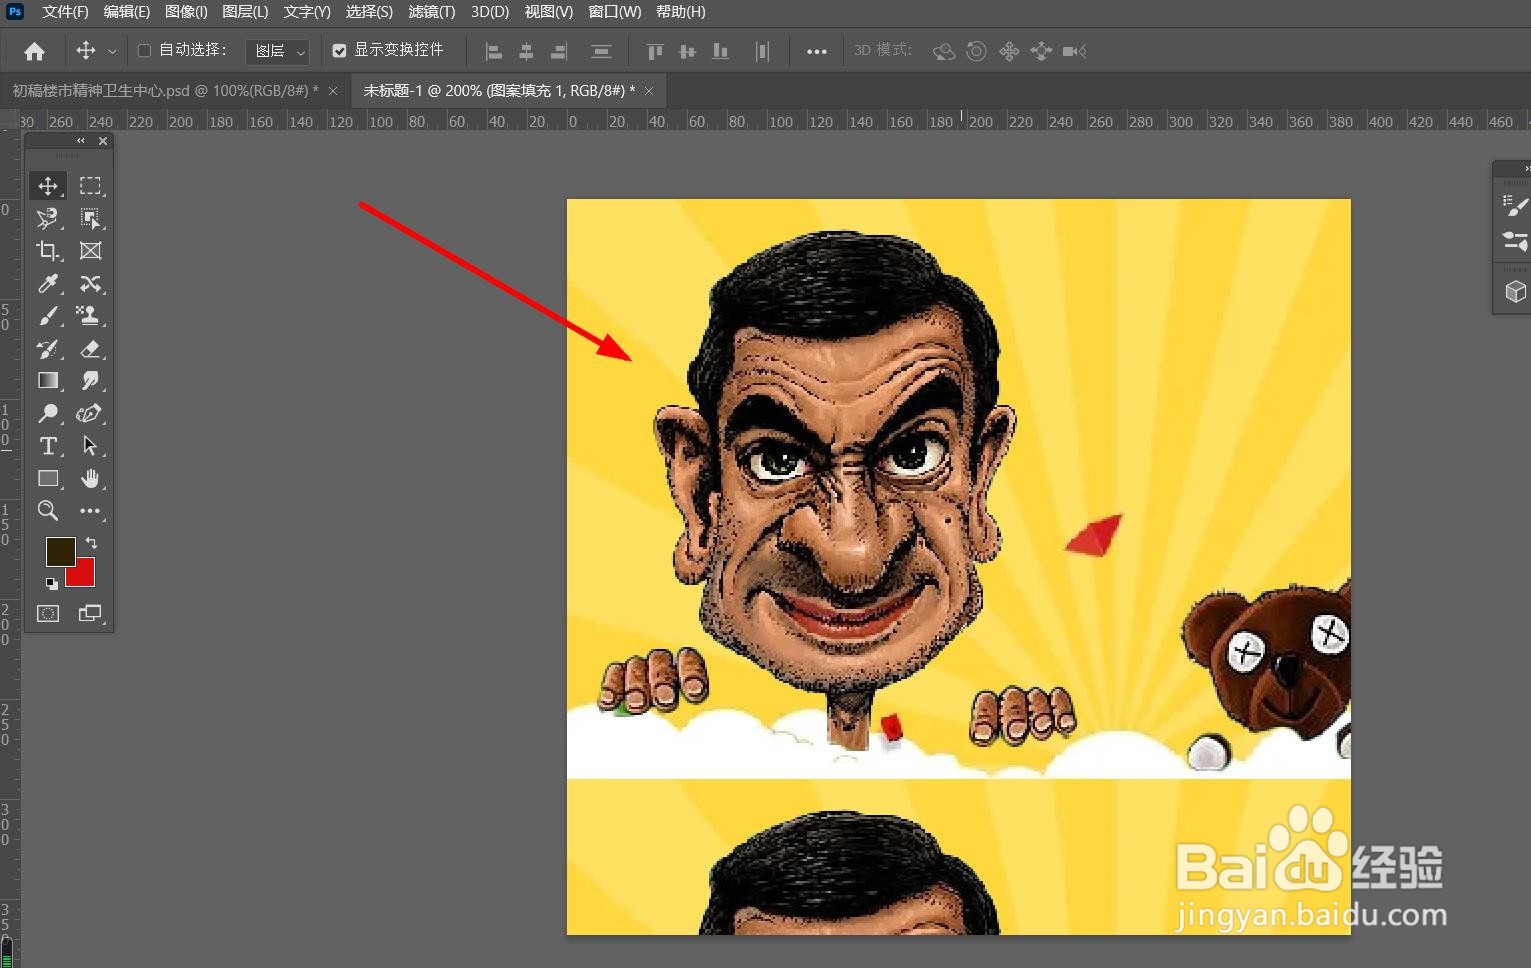Viewport: 1531px width, 968px height.
Task: Click the distribute vertically icon with three bars
Action: 601,51
